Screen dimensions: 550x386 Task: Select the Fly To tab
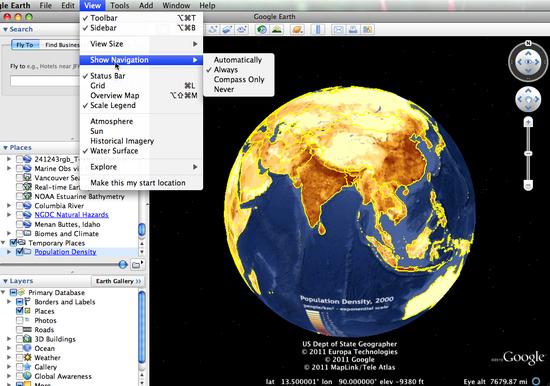25,45
